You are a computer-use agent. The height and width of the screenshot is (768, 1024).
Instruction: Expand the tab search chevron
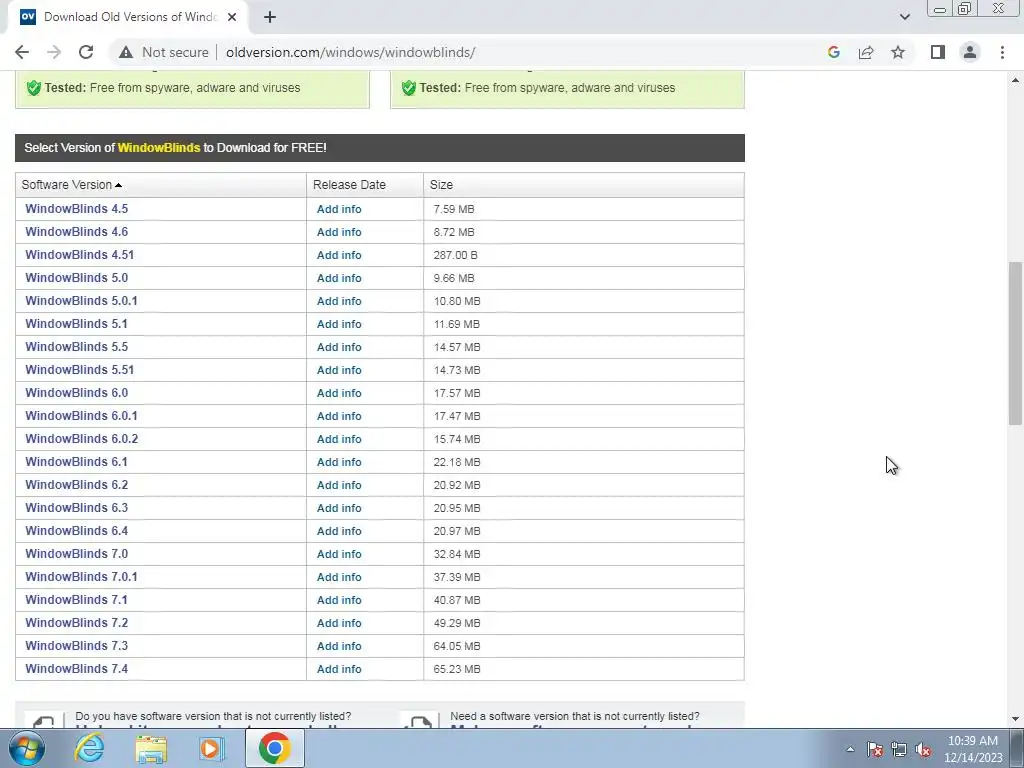point(904,17)
